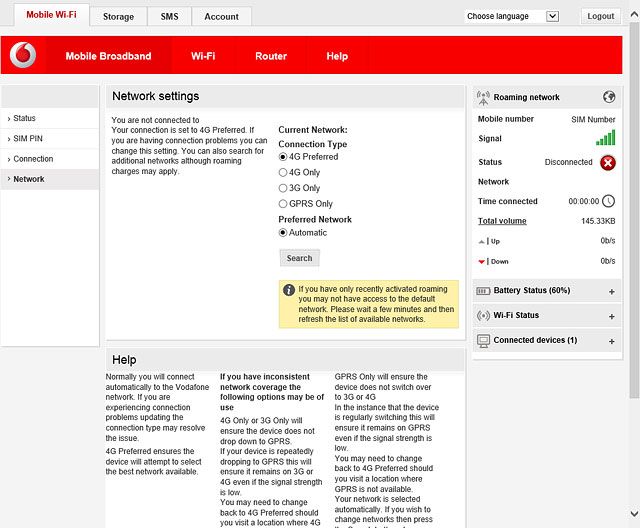Click the clock icon beside Time connected
The width and height of the screenshot is (640, 528).
(608, 201)
